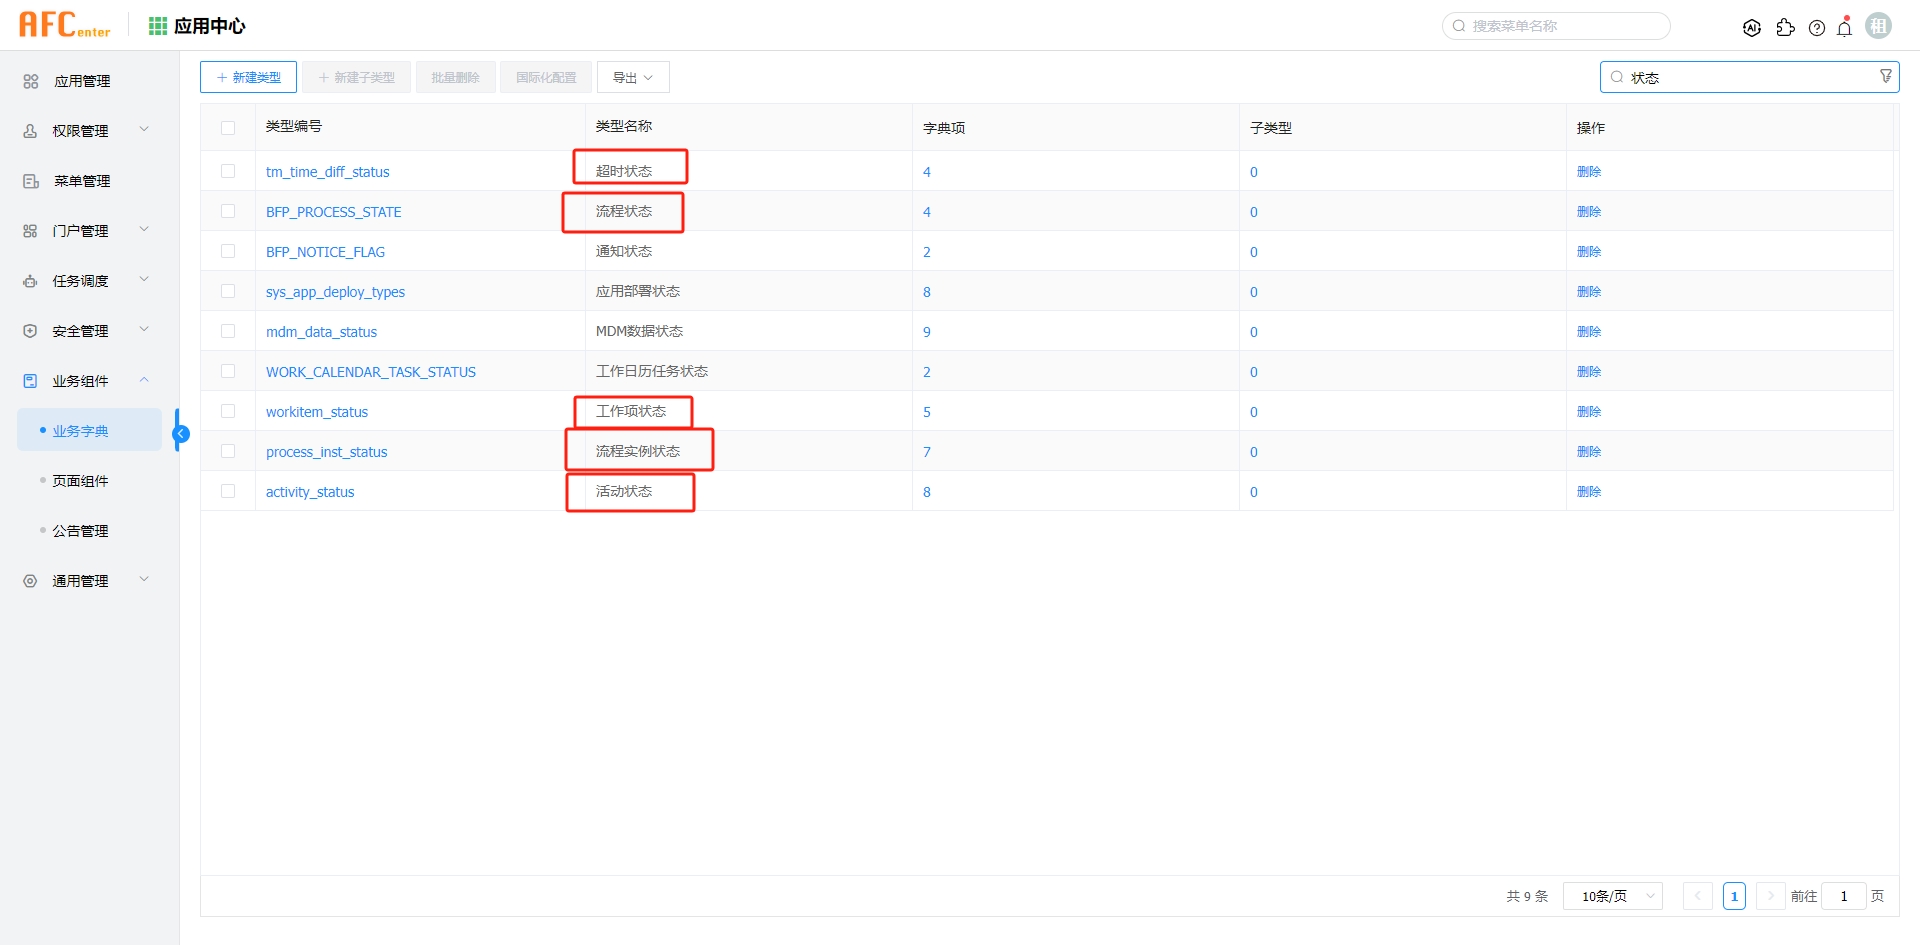Click inside the 搜索菜单名称 search field
This screenshot has width=1920, height=945.
point(1555,26)
